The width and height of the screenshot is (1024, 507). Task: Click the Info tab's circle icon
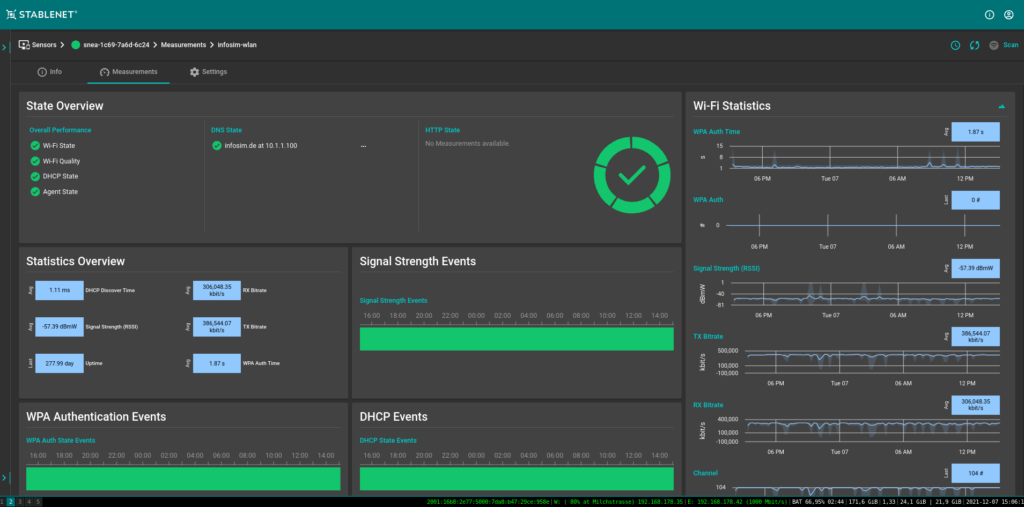[x=42, y=72]
